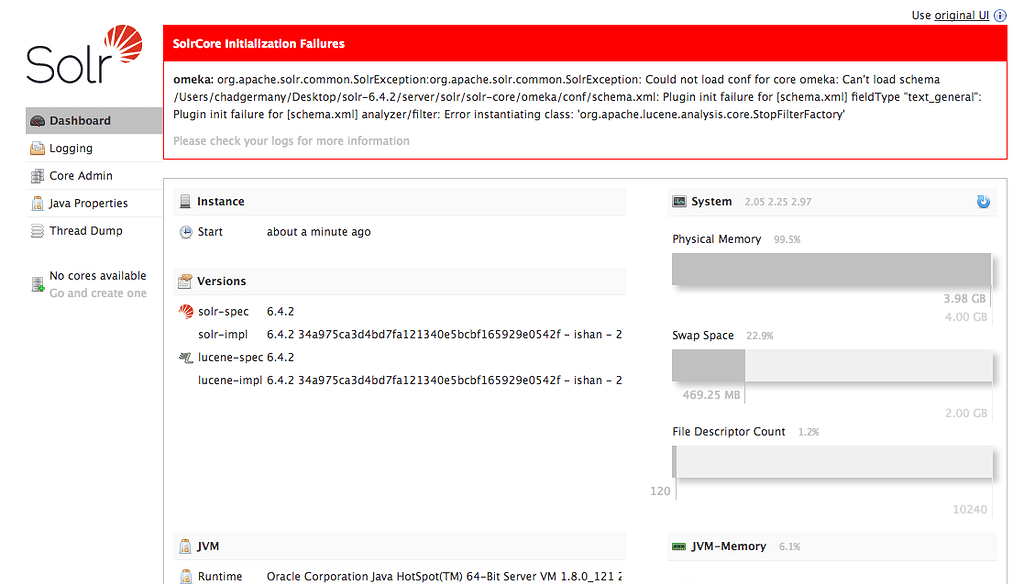
Task: Refresh the System stats with the reload icon
Action: (x=983, y=201)
